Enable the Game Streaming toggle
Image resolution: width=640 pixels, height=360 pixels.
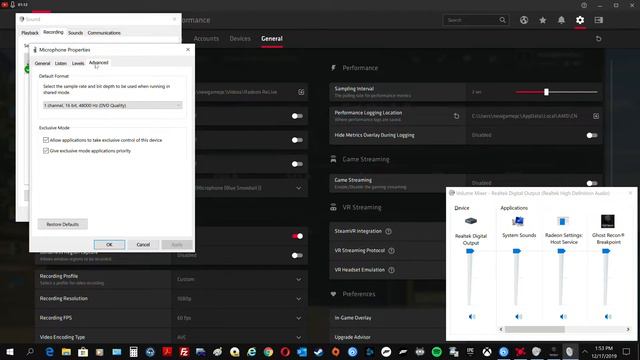tap(592, 183)
